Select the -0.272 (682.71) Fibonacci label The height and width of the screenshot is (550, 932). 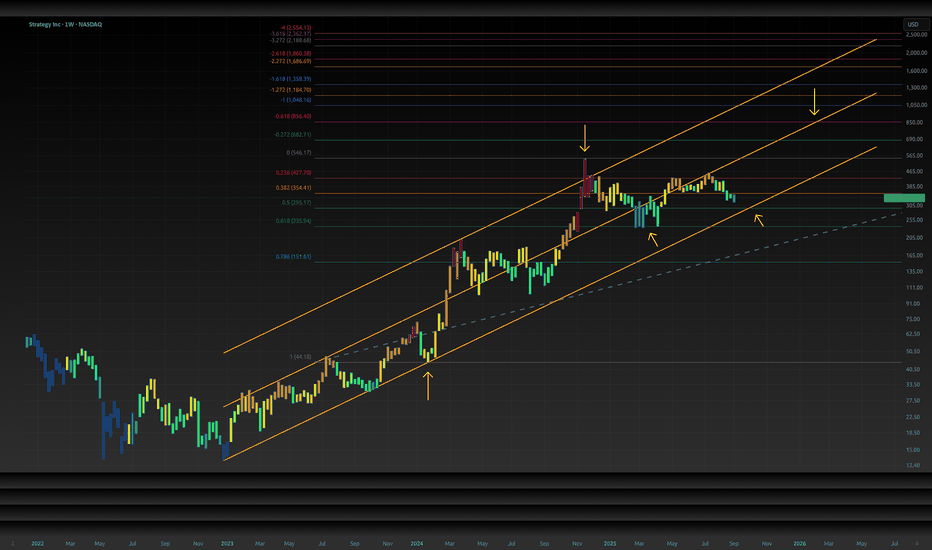pyautogui.click(x=292, y=135)
